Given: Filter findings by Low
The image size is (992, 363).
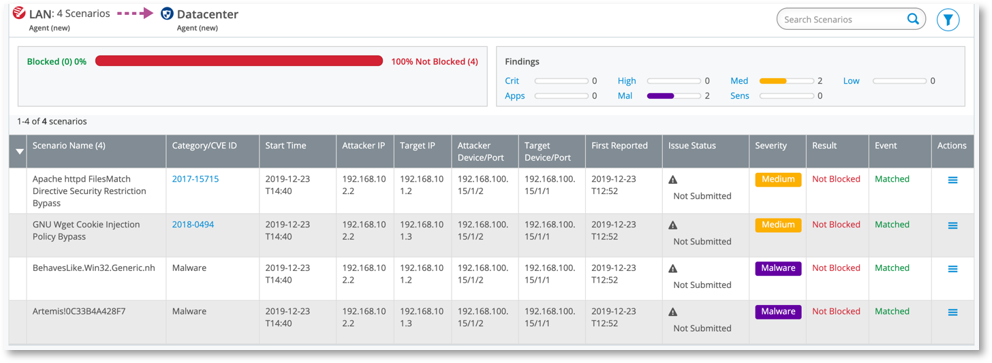Looking at the screenshot, I should [851, 81].
